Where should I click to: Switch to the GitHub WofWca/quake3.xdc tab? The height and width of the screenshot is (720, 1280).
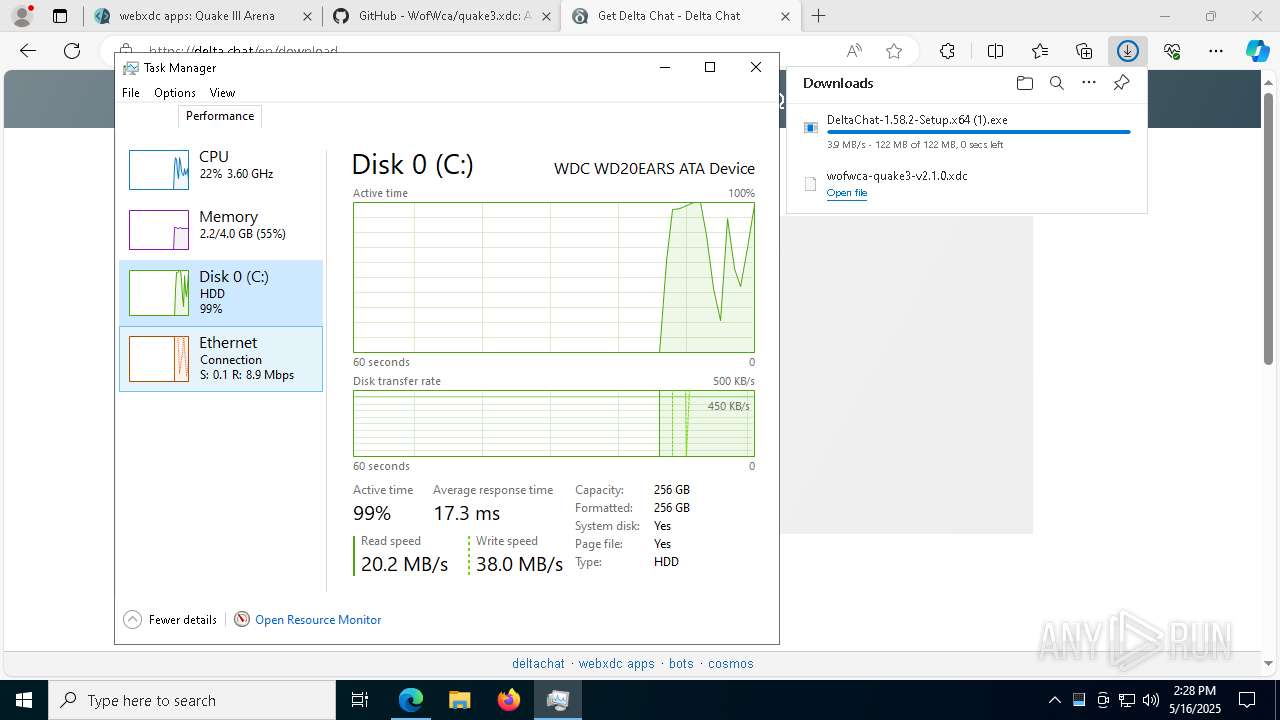tap(443, 16)
